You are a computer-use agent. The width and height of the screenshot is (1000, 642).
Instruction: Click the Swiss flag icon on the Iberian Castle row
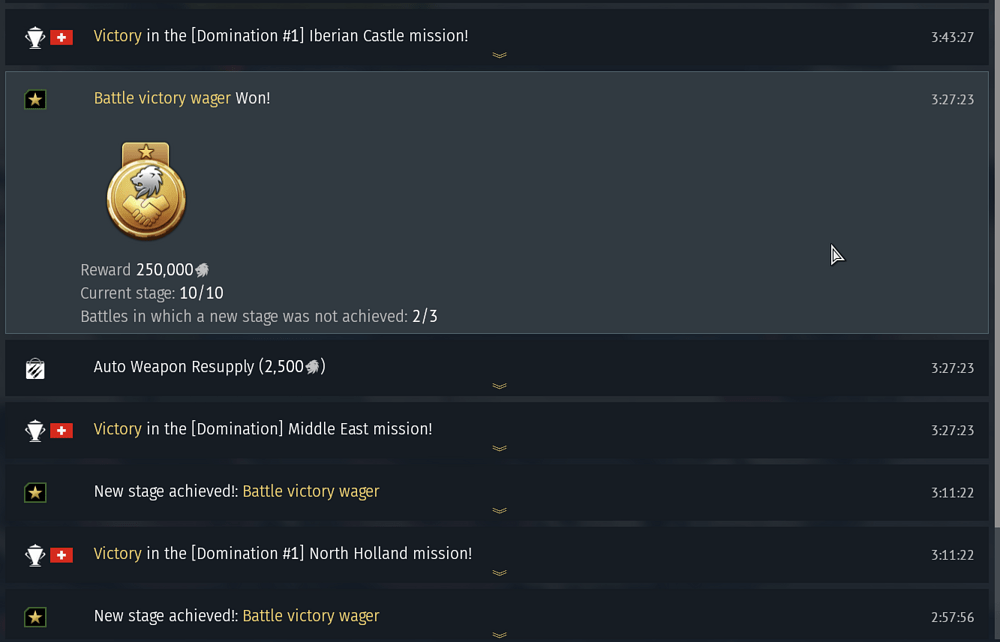point(60,36)
